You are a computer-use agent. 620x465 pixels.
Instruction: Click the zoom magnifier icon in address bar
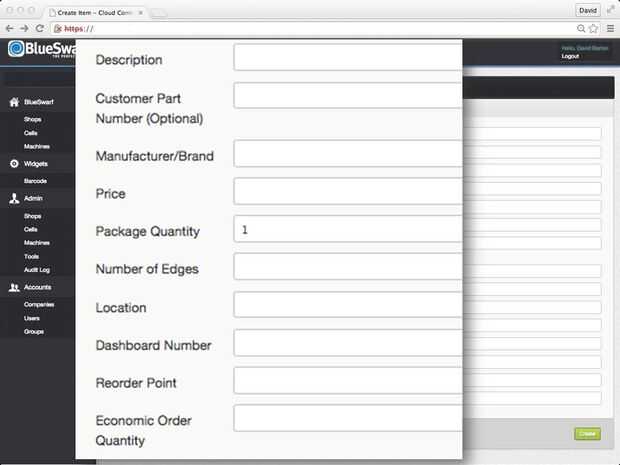[581, 28]
